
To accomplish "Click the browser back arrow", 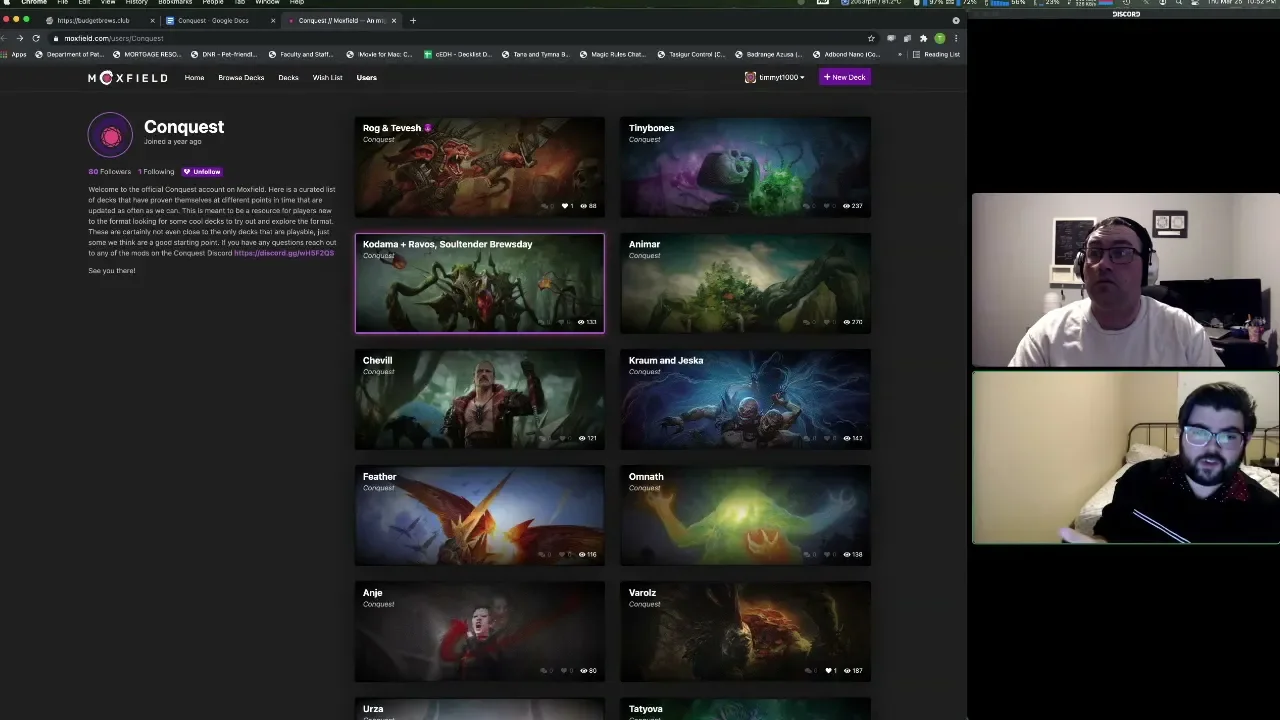I will (5, 38).
